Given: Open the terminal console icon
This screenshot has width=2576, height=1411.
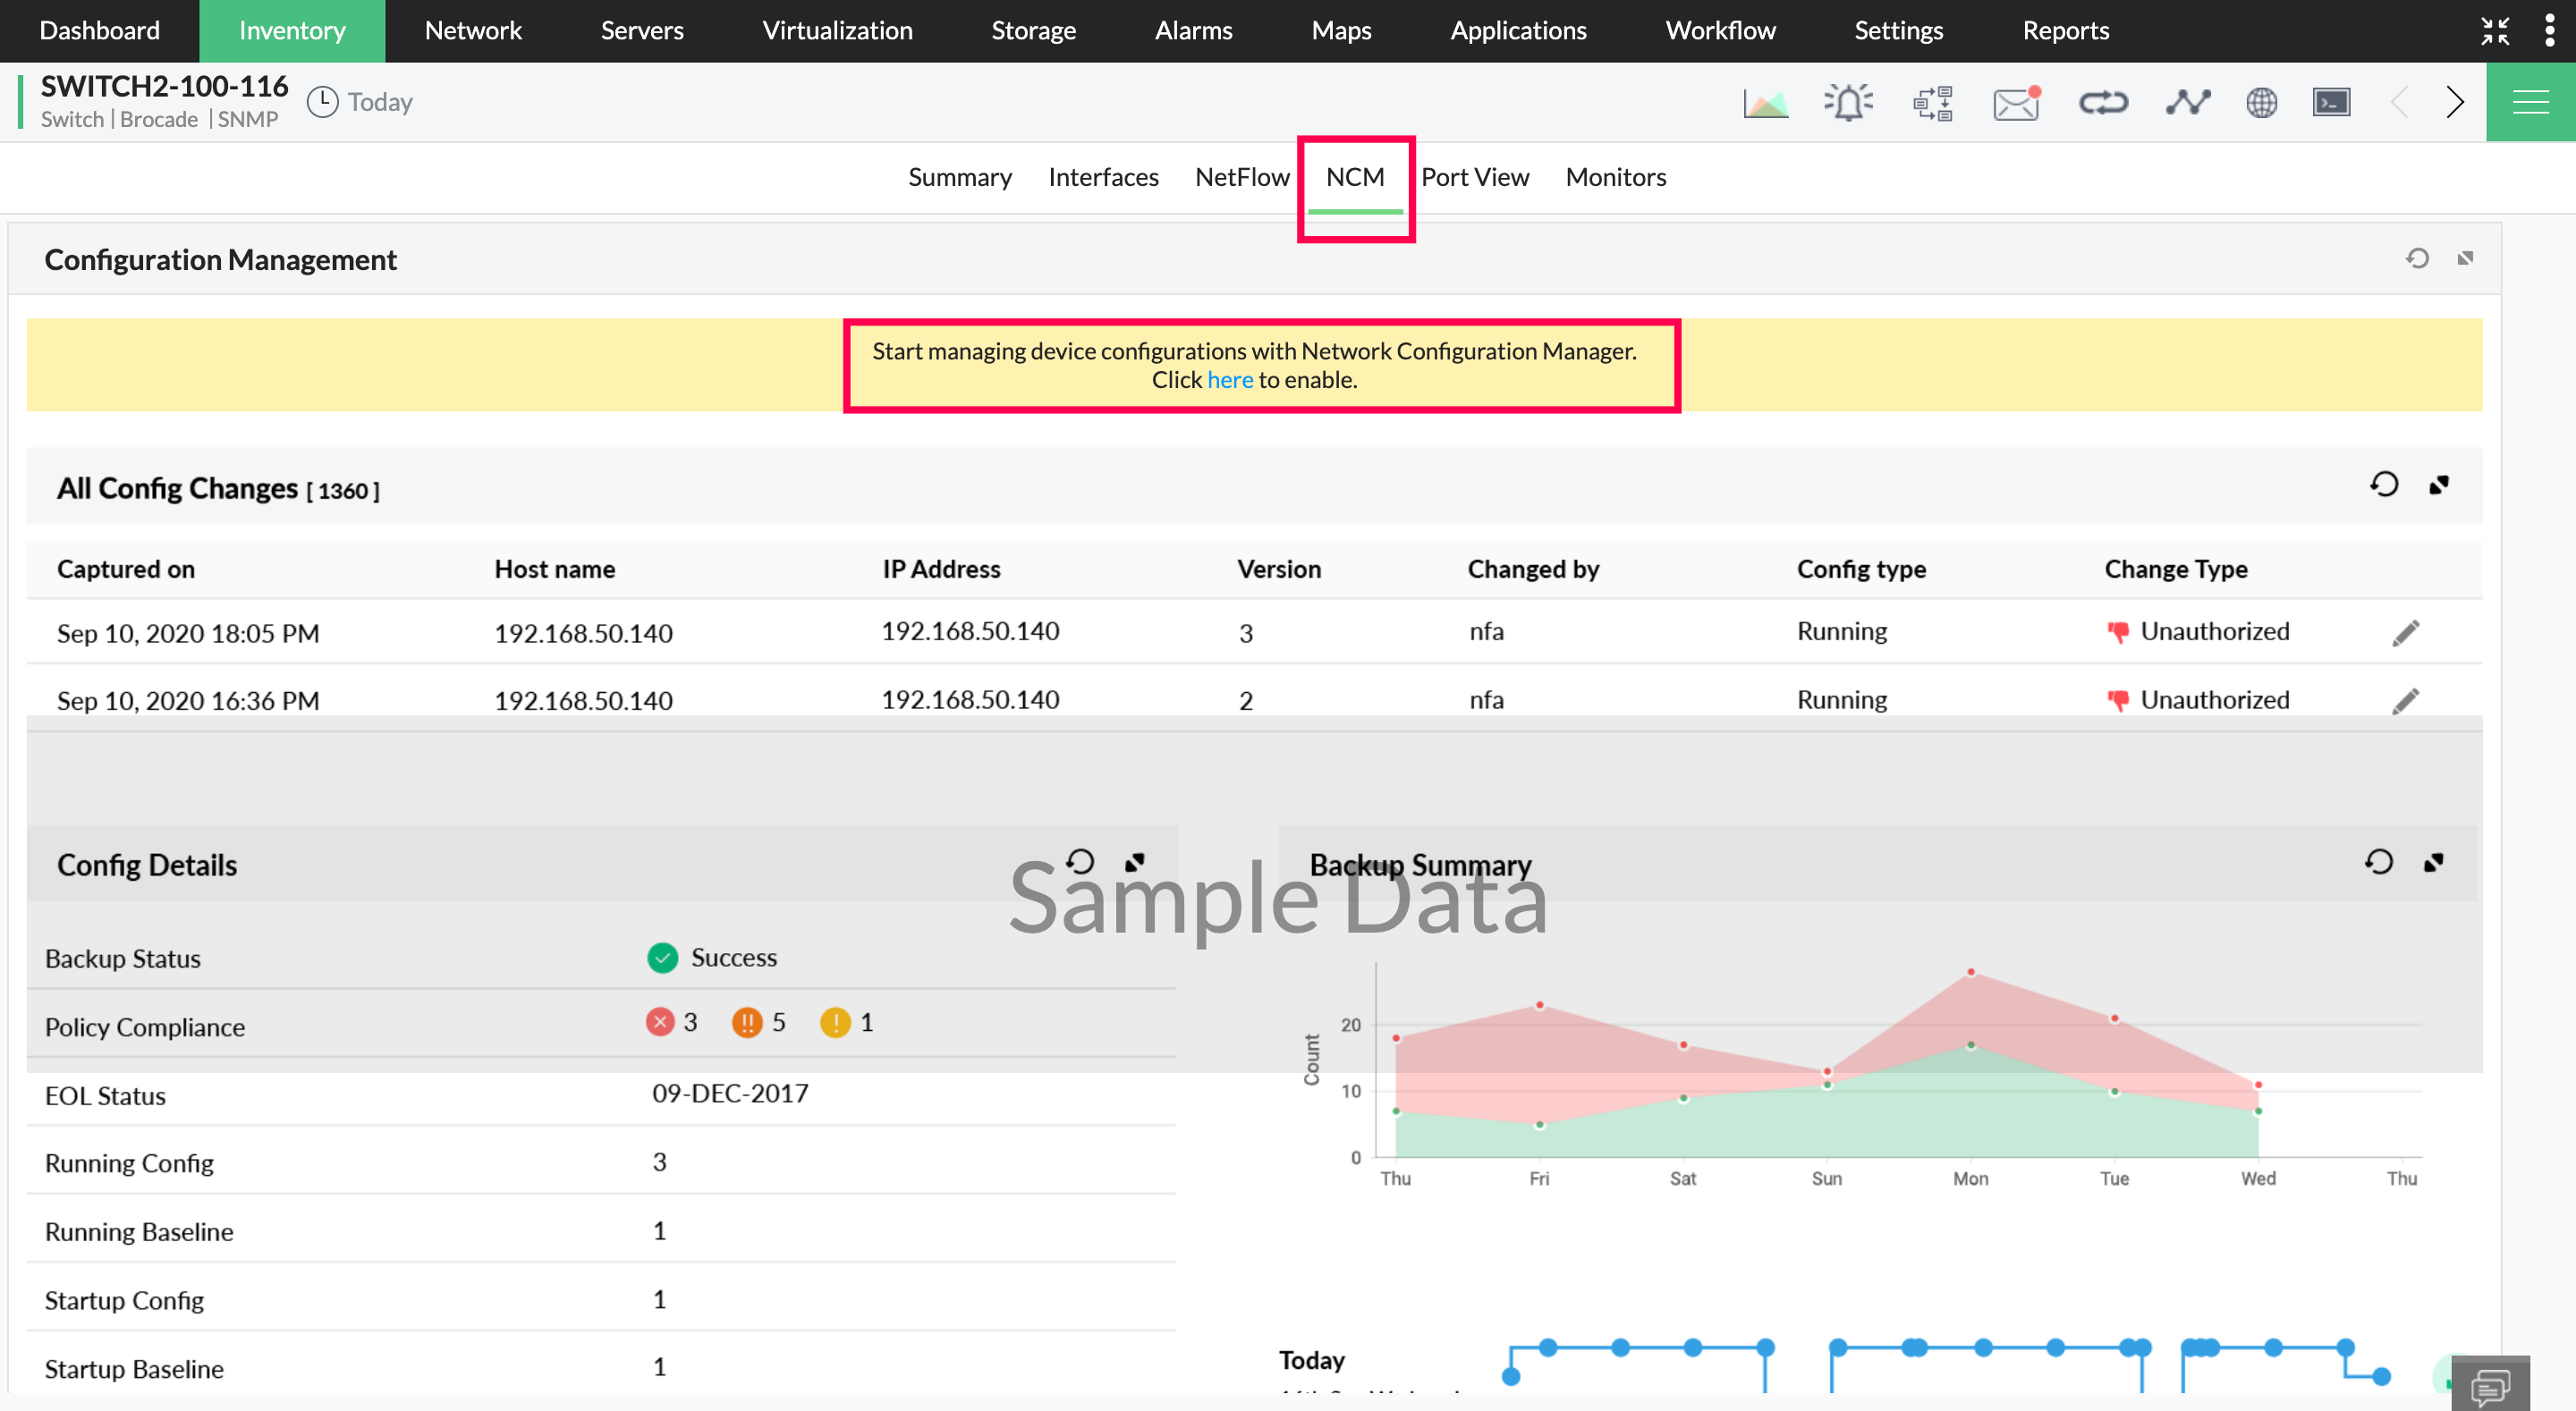Looking at the screenshot, I should pos(2331,103).
